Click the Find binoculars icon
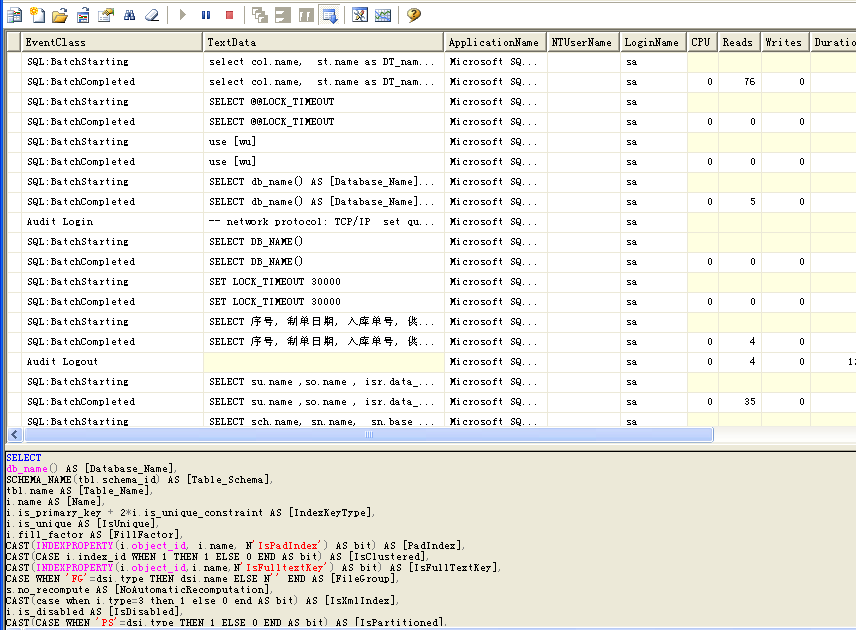 click(x=129, y=15)
